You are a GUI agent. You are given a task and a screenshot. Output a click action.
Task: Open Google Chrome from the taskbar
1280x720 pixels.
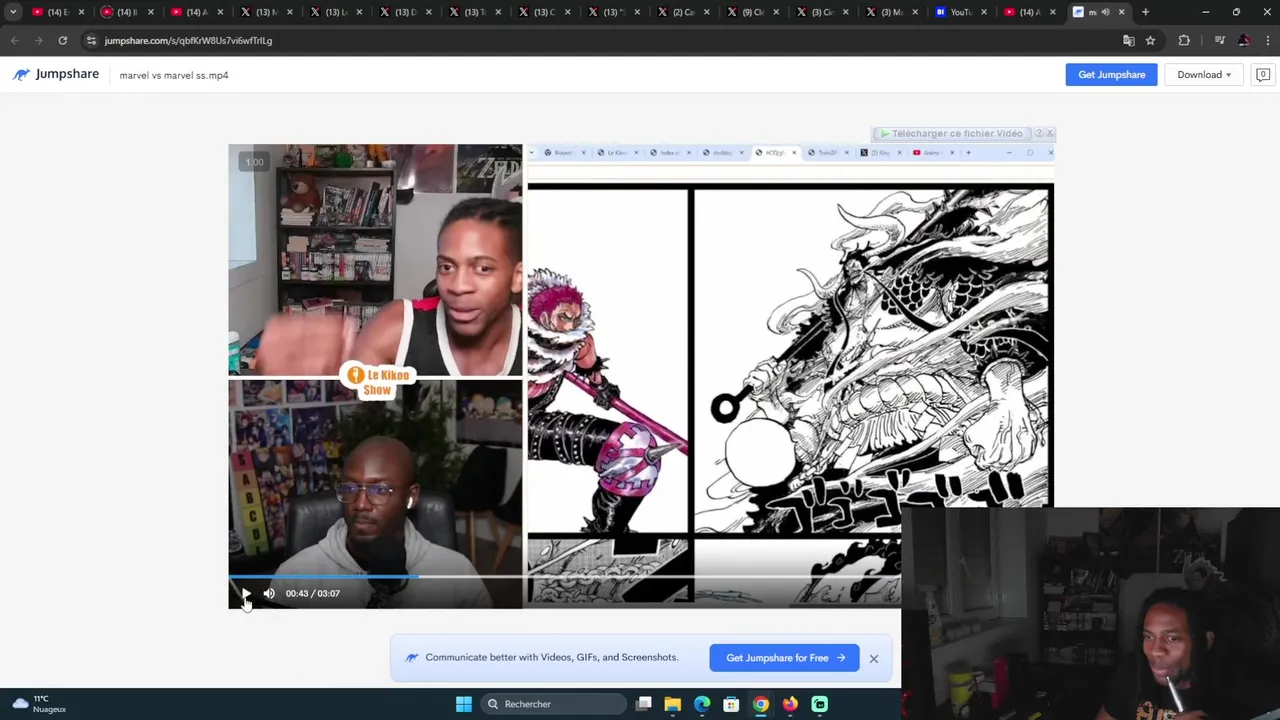coord(761,704)
